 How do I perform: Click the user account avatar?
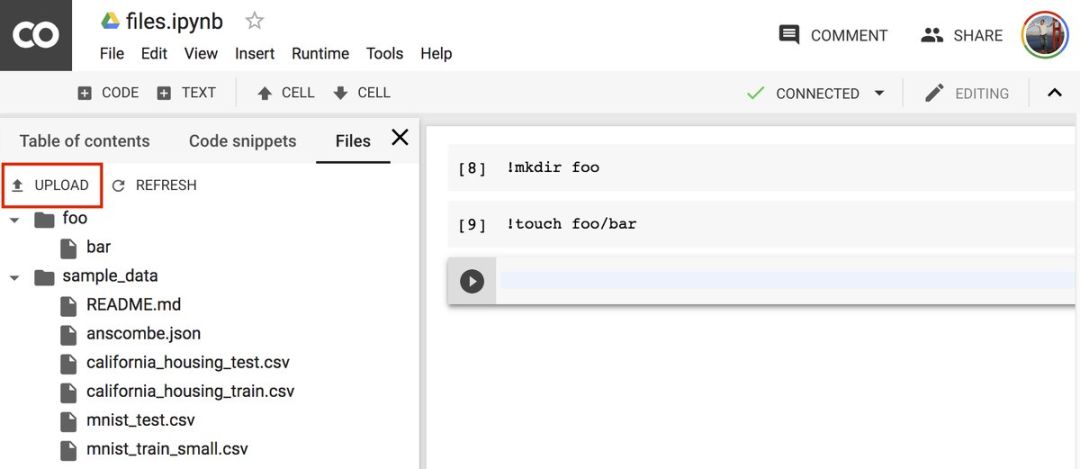(1045, 35)
